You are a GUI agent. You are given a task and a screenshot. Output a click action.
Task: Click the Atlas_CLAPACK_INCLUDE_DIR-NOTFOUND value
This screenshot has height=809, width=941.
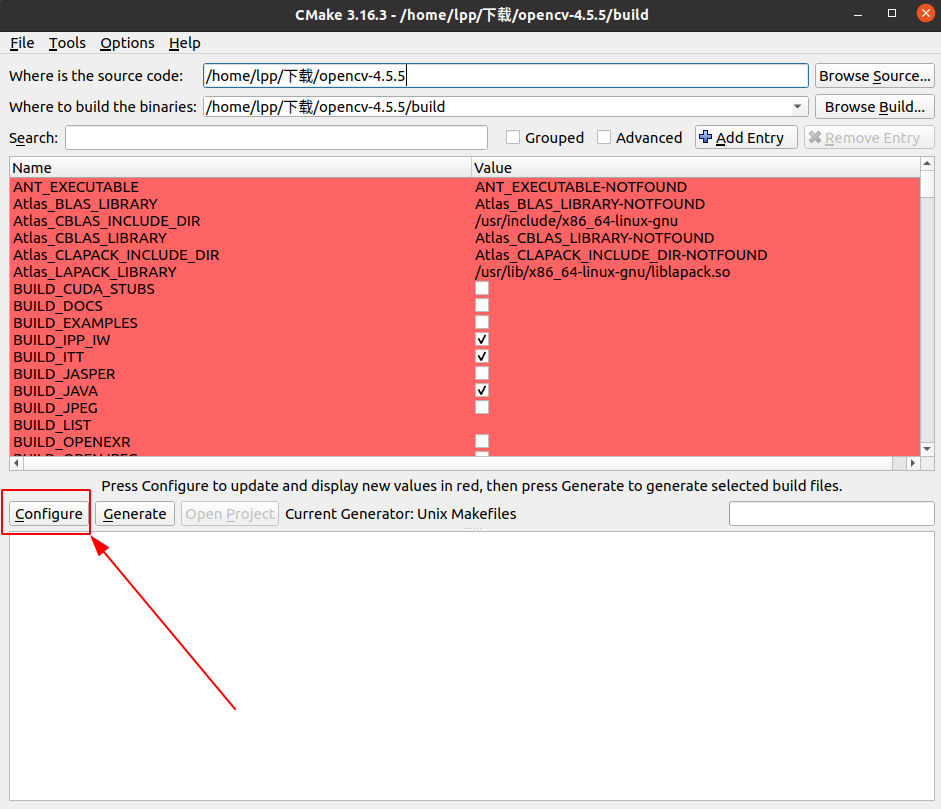621,255
